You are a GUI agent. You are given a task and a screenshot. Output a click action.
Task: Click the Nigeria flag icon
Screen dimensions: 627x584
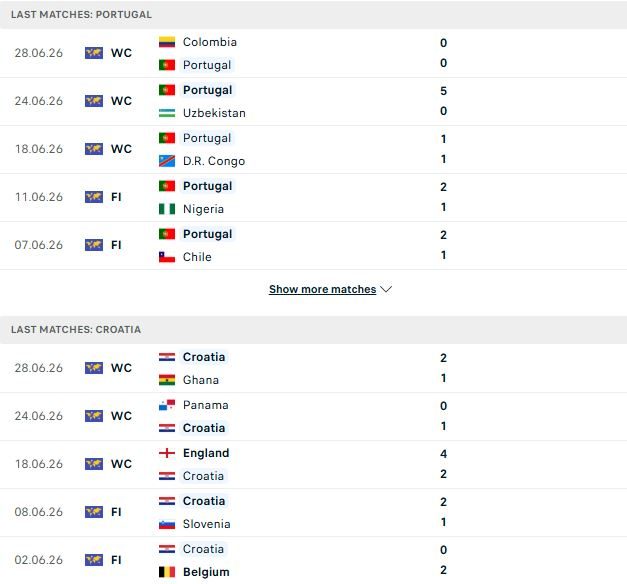(x=167, y=209)
